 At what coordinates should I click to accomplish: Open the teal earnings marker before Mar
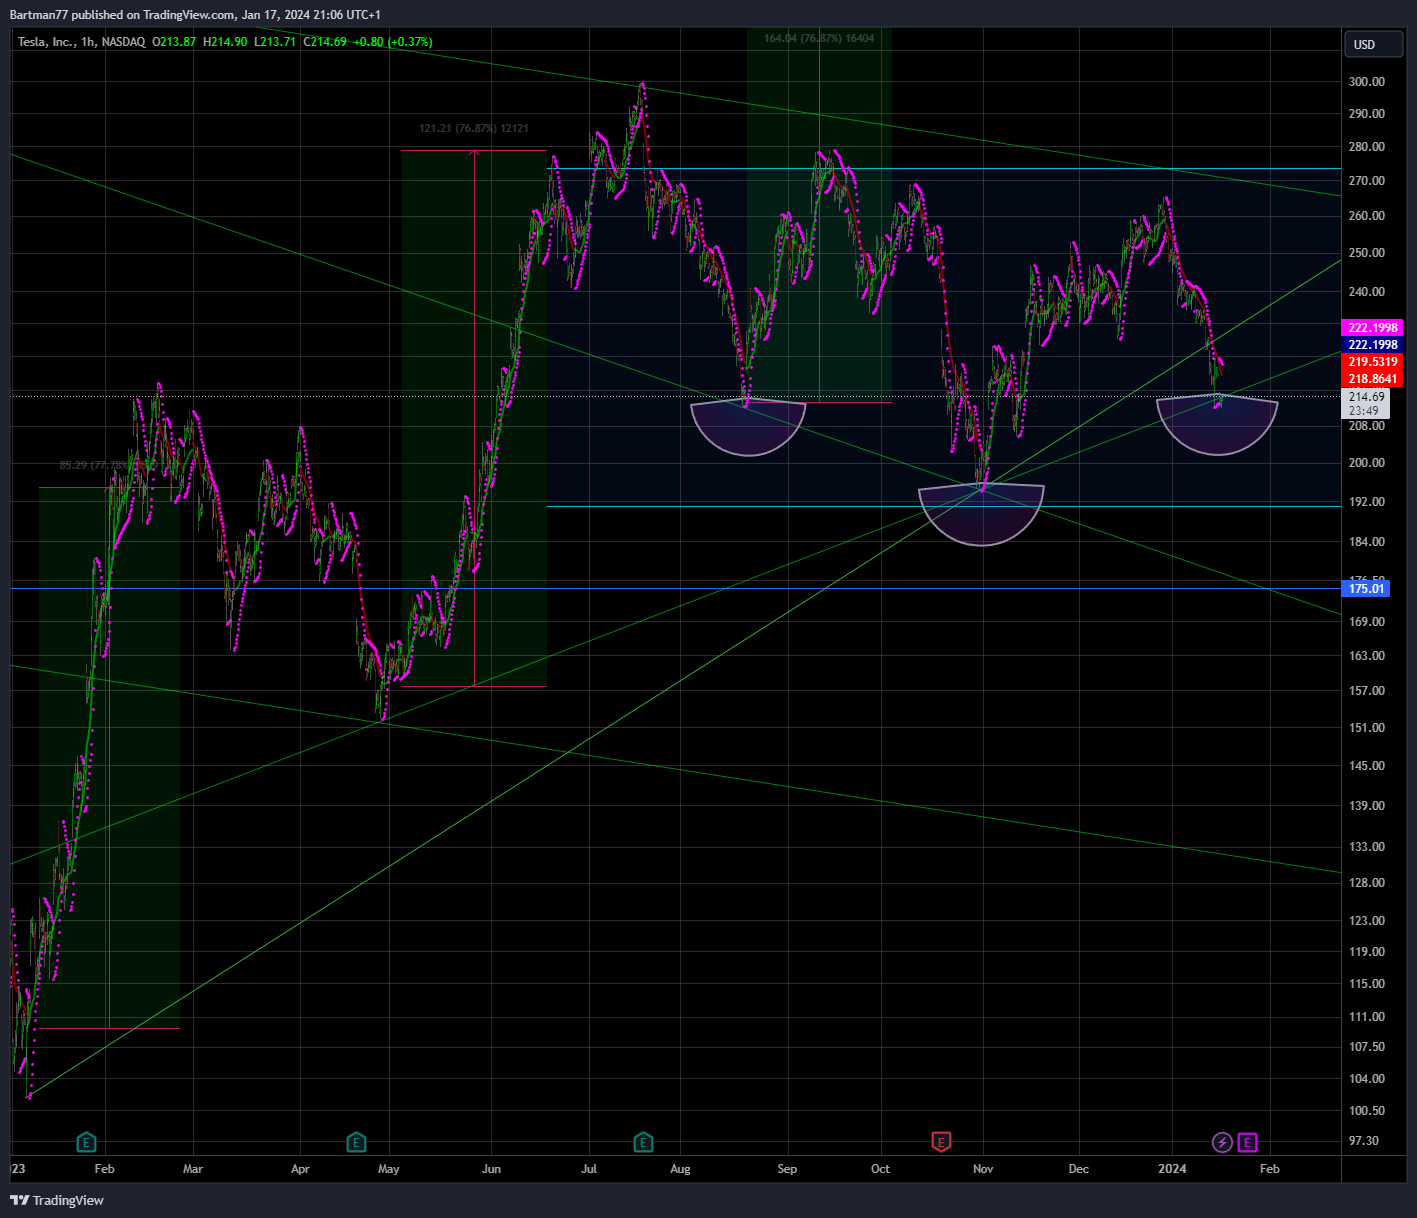pyautogui.click(x=87, y=1142)
